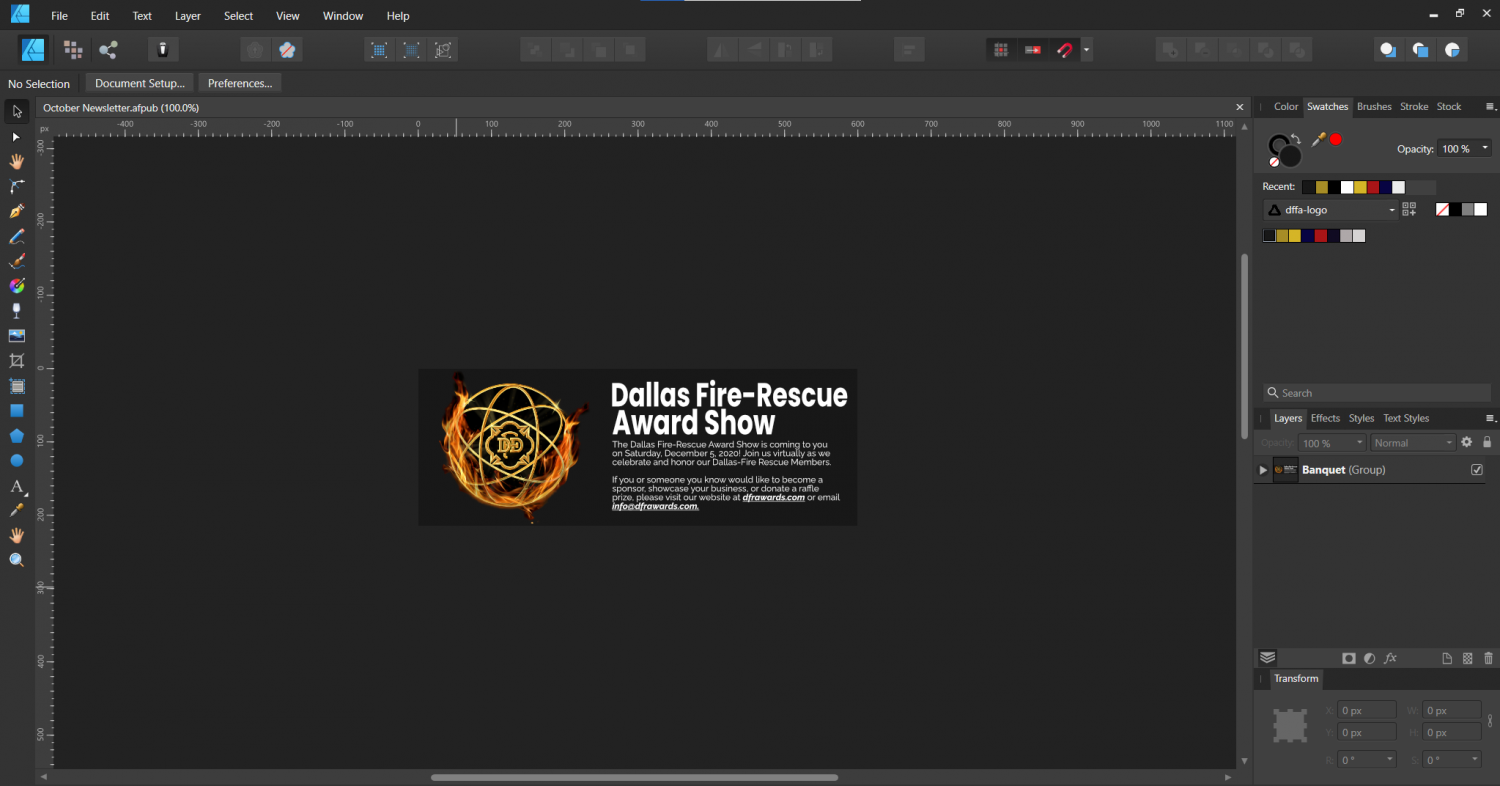The width and height of the screenshot is (1500, 786).
Task: Pick the Pencil tool in the toolbar
Action: tap(16, 236)
